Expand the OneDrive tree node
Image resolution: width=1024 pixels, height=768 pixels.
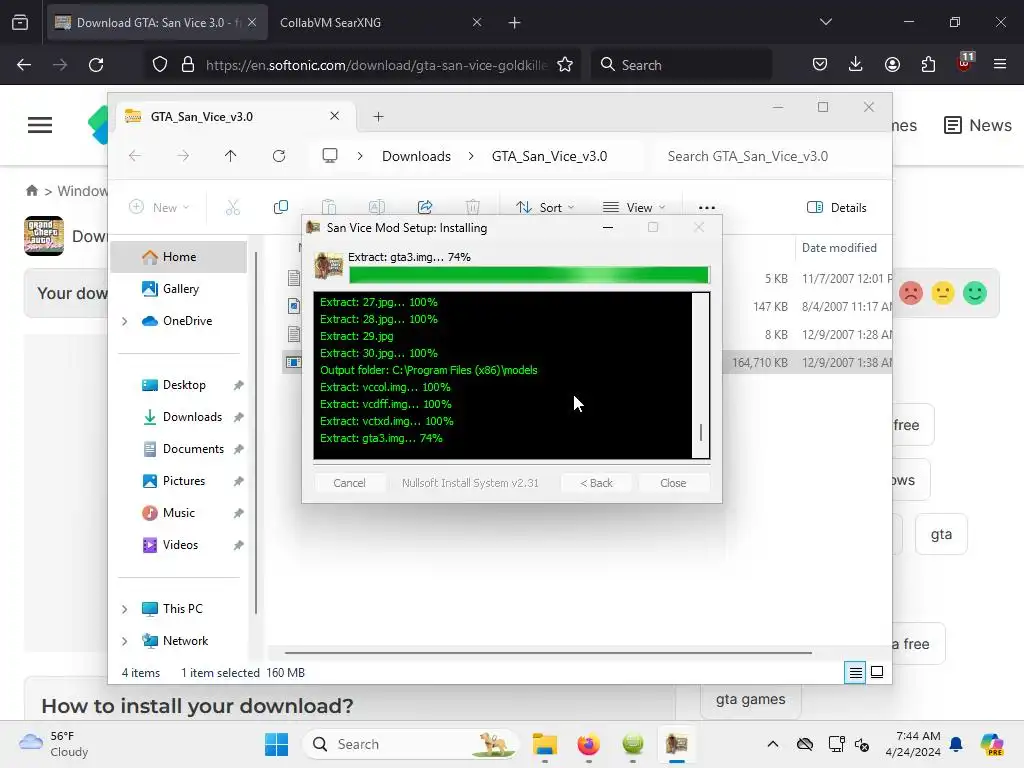125,321
